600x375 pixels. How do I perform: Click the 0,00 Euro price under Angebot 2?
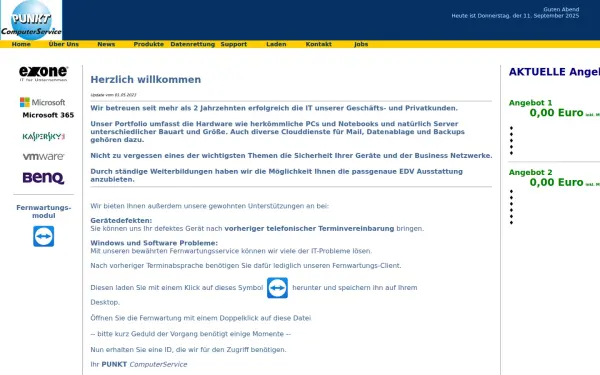coord(556,183)
